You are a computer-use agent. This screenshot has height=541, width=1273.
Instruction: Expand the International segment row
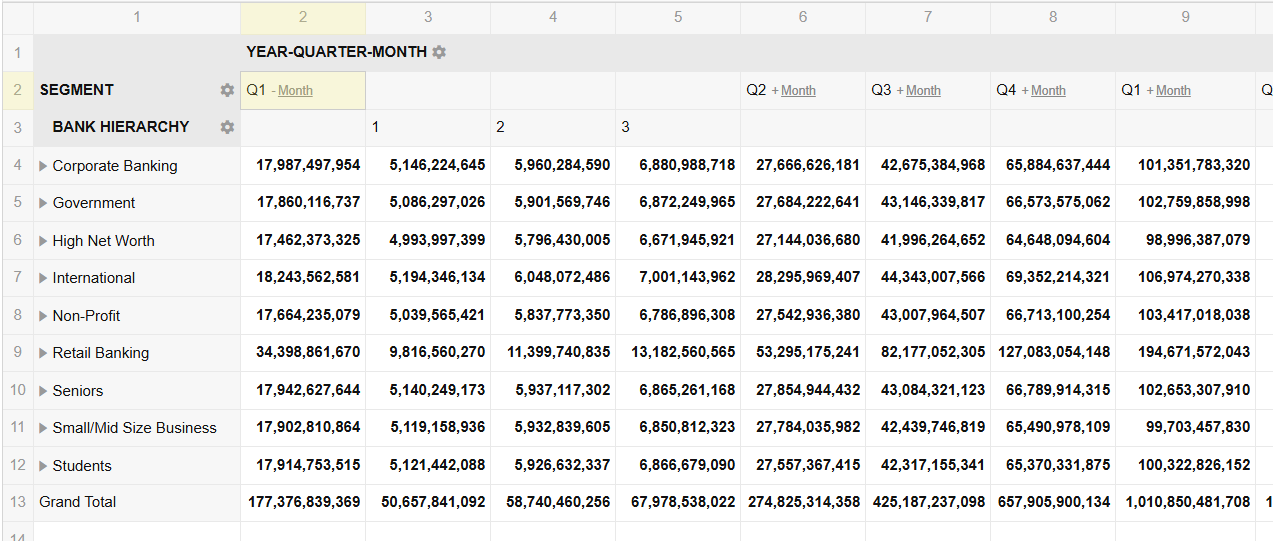[43, 278]
